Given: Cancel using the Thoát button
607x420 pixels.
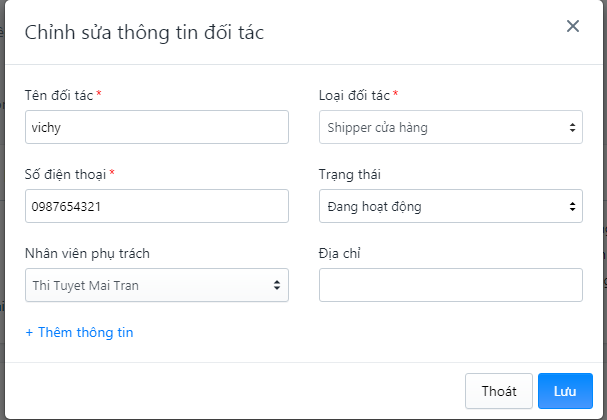Looking at the screenshot, I should point(499,391).
